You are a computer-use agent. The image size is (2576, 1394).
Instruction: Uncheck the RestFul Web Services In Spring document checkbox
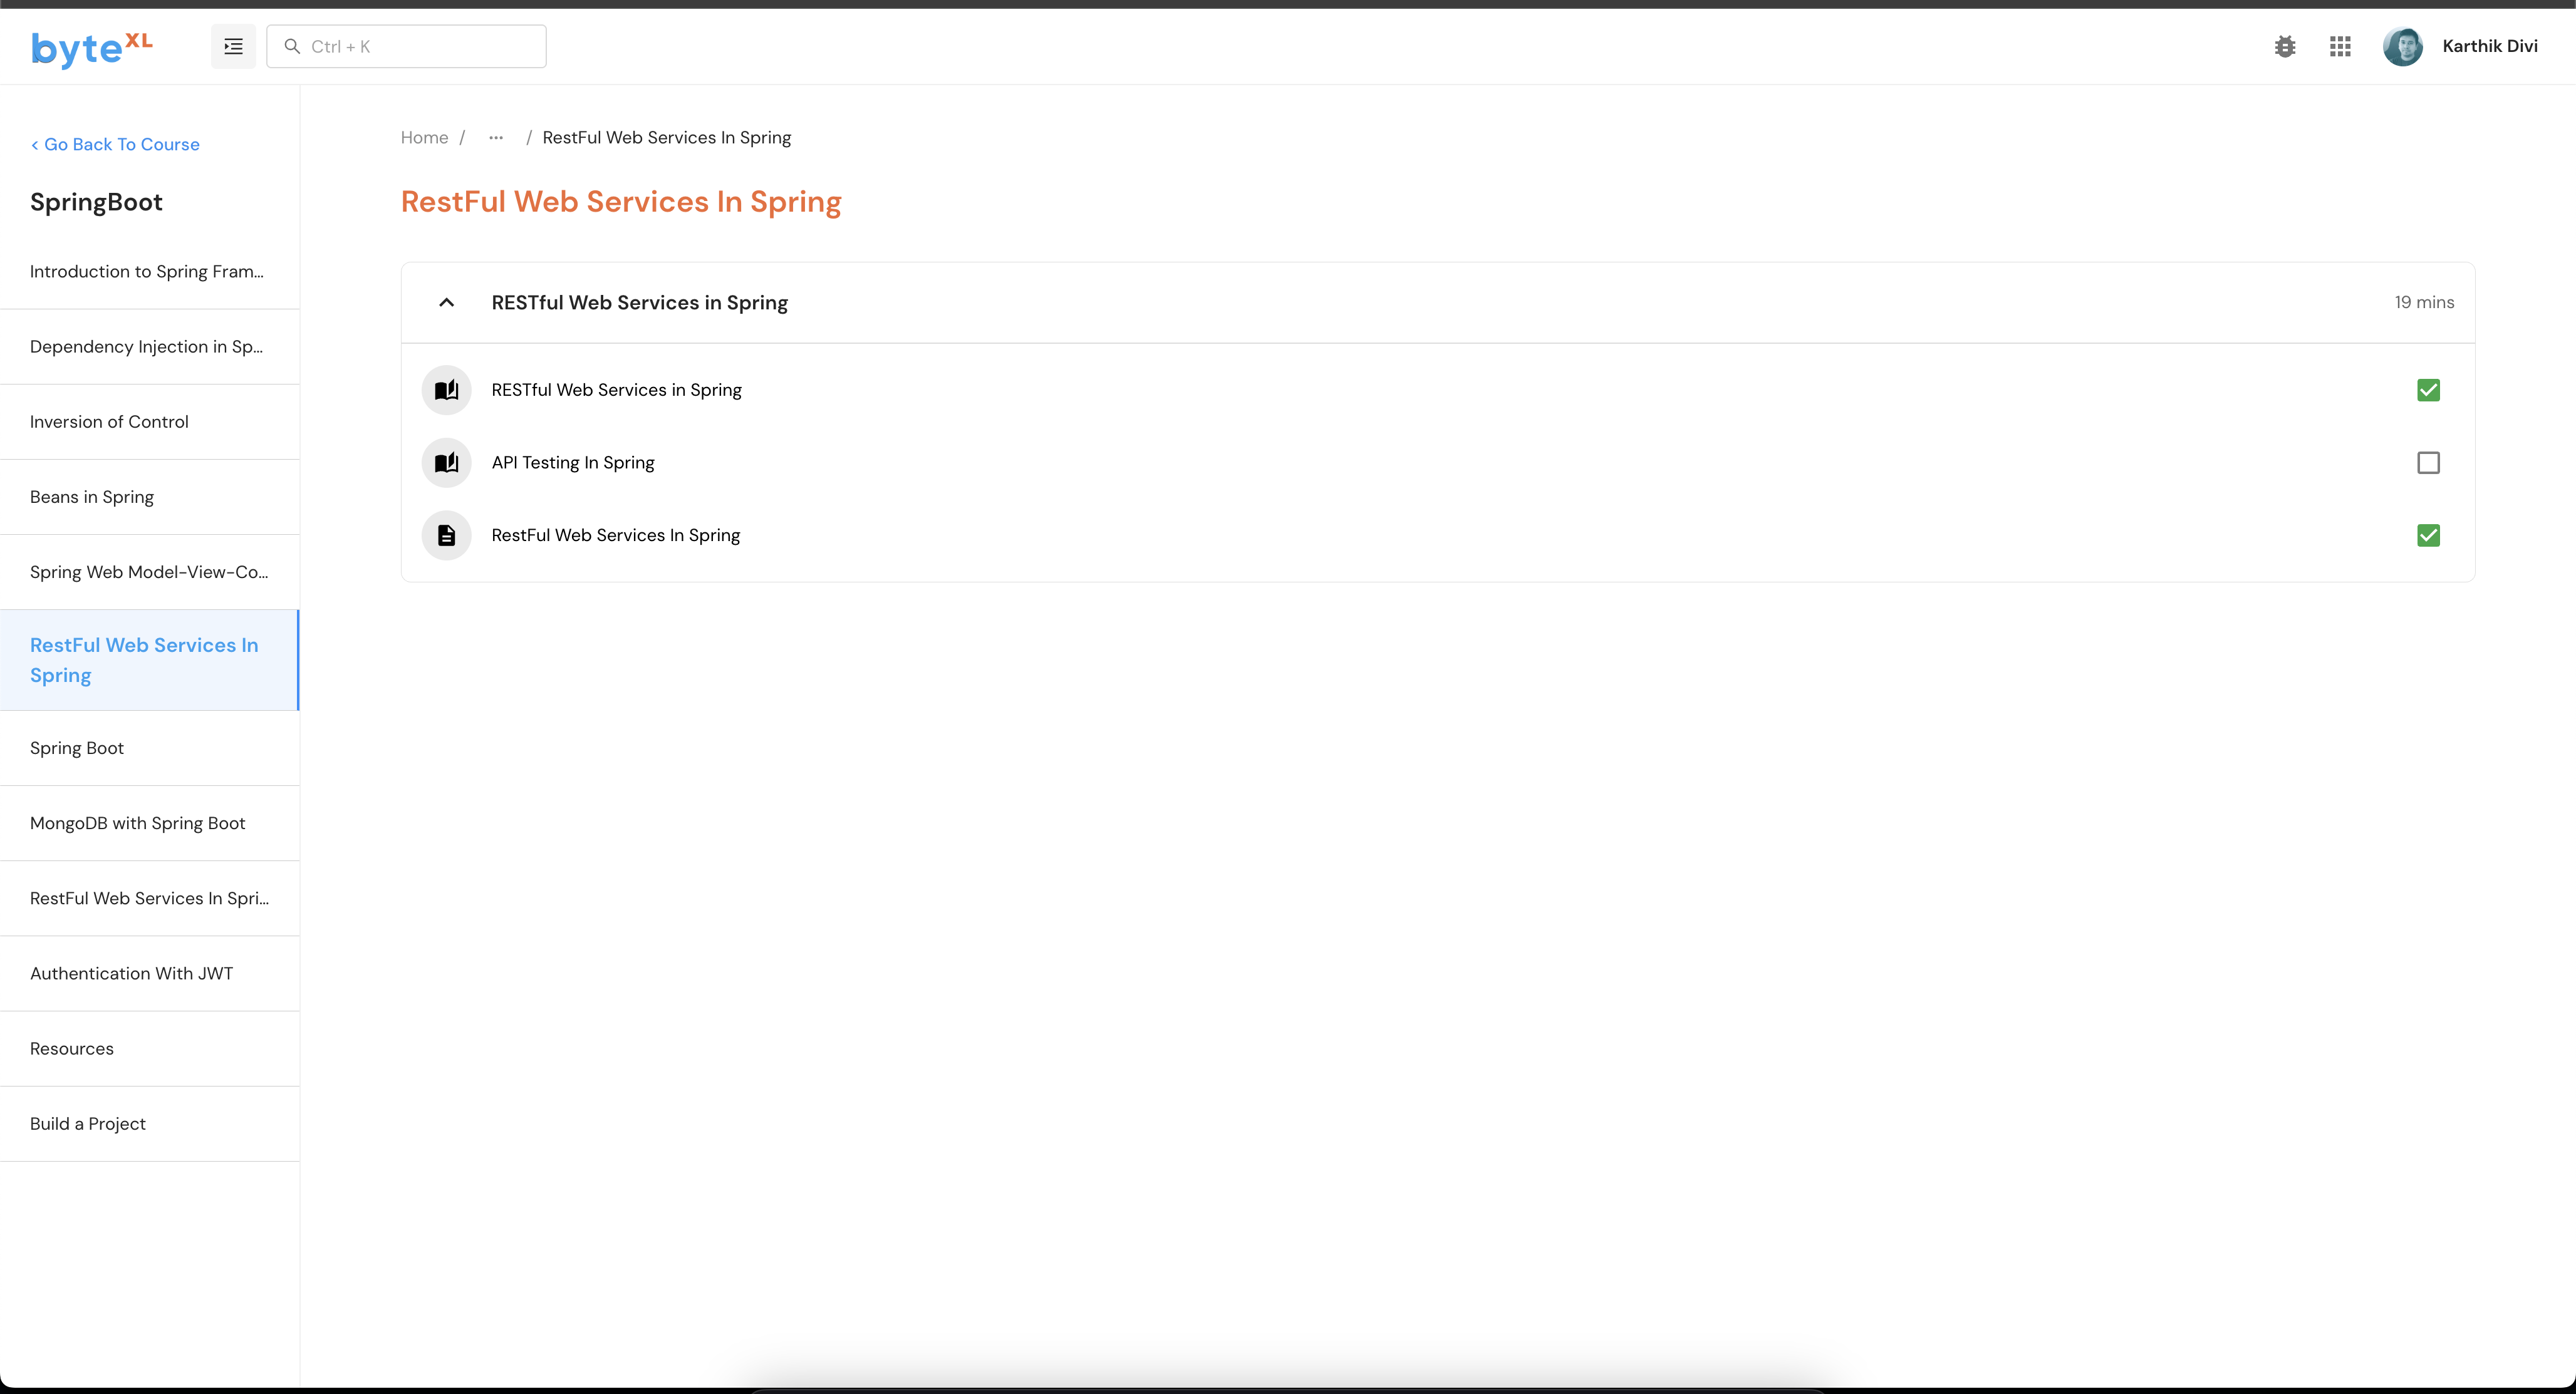(x=2427, y=535)
